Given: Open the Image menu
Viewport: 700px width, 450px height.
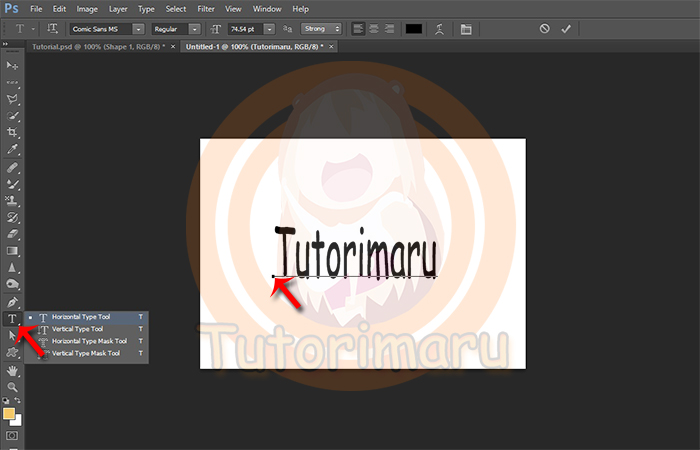Looking at the screenshot, I should pyautogui.click(x=87, y=9).
